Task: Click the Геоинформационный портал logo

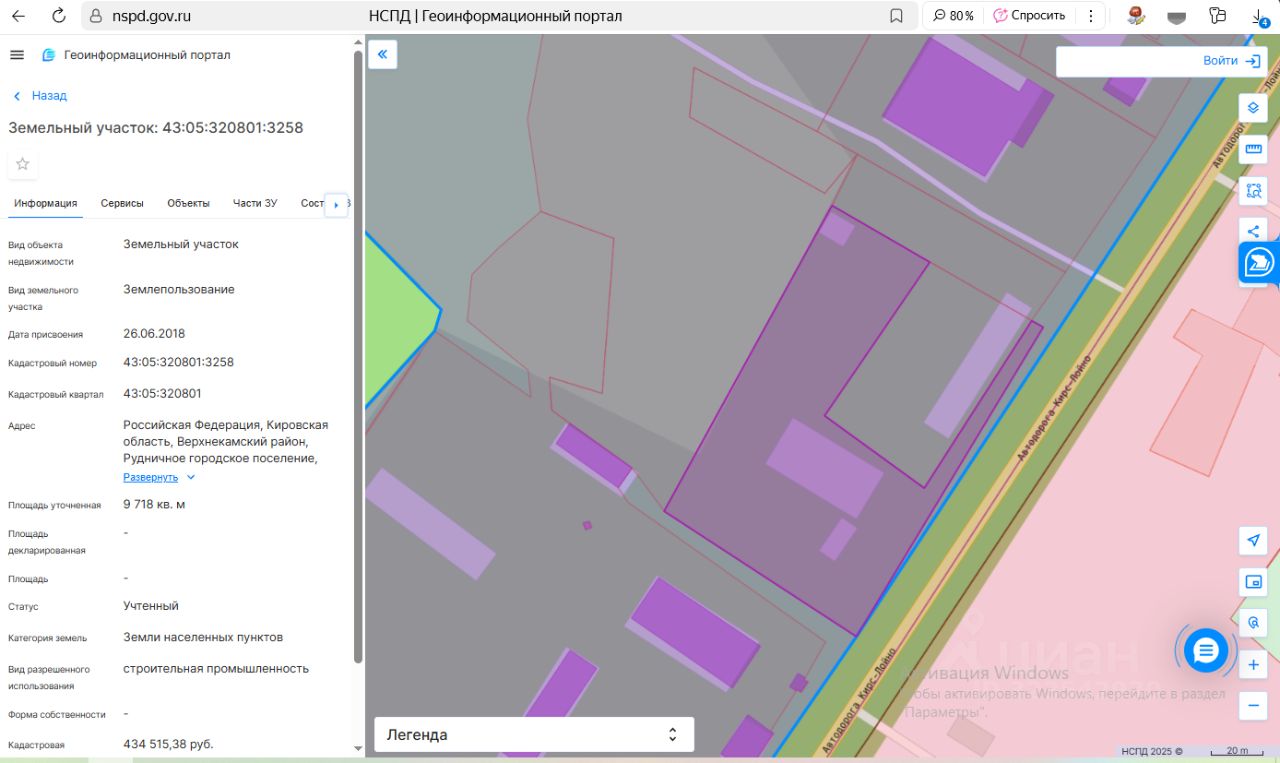Action: click(136, 55)
